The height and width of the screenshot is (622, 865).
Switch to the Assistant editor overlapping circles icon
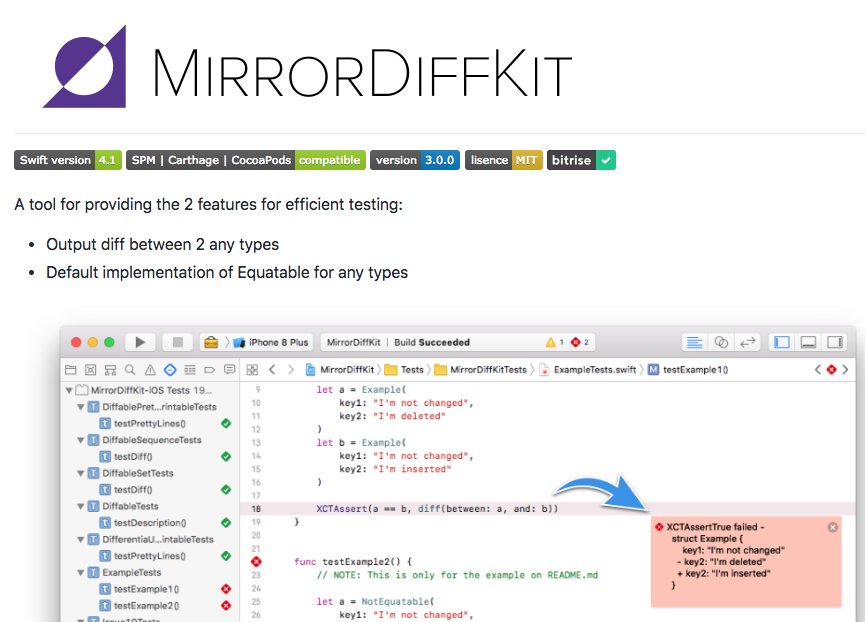pyautogui.click(x=721, y=342)
